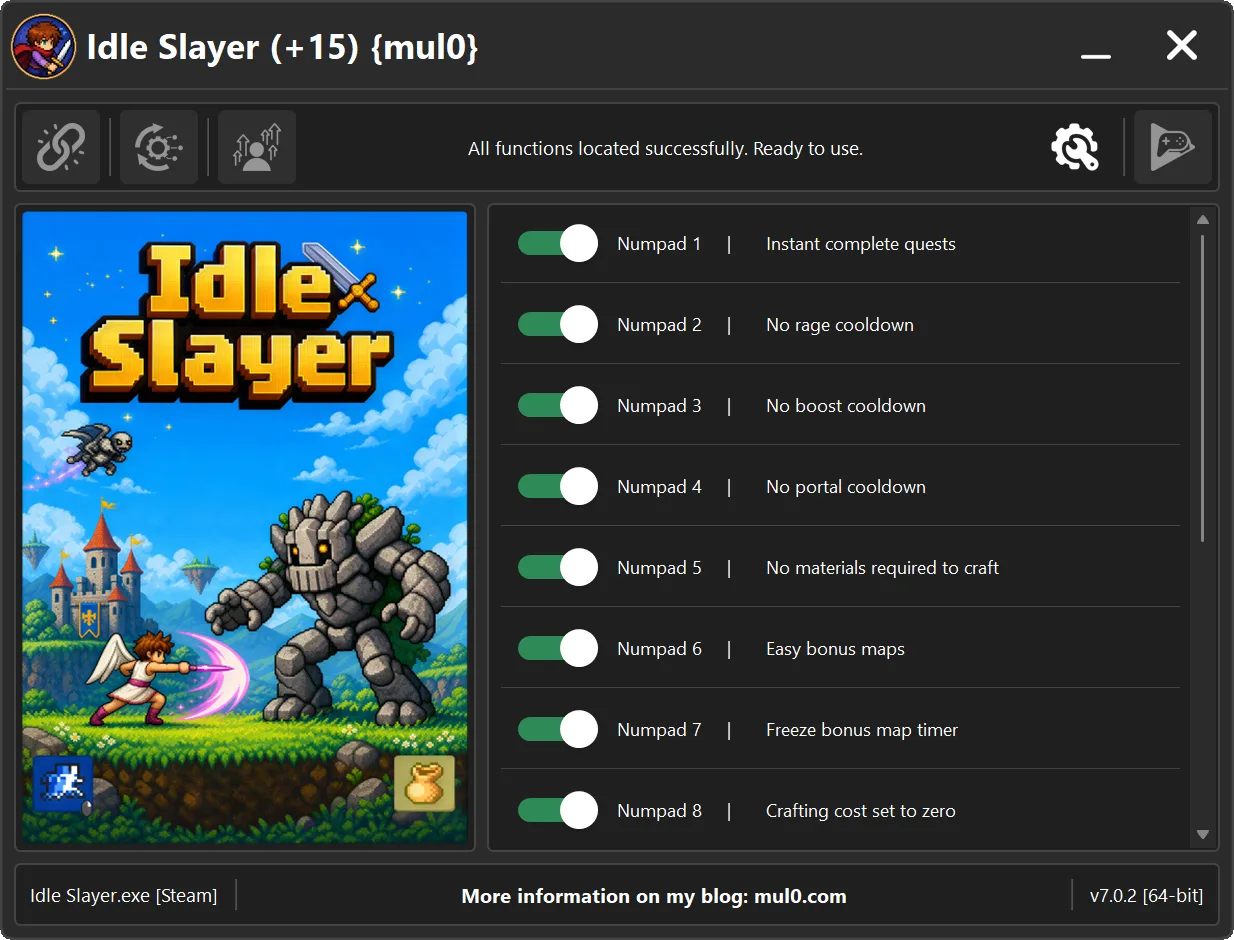Click the person with upward arrows icon
The height and width of the screenshot is (940, 1234).
click(x=257, y=148)
